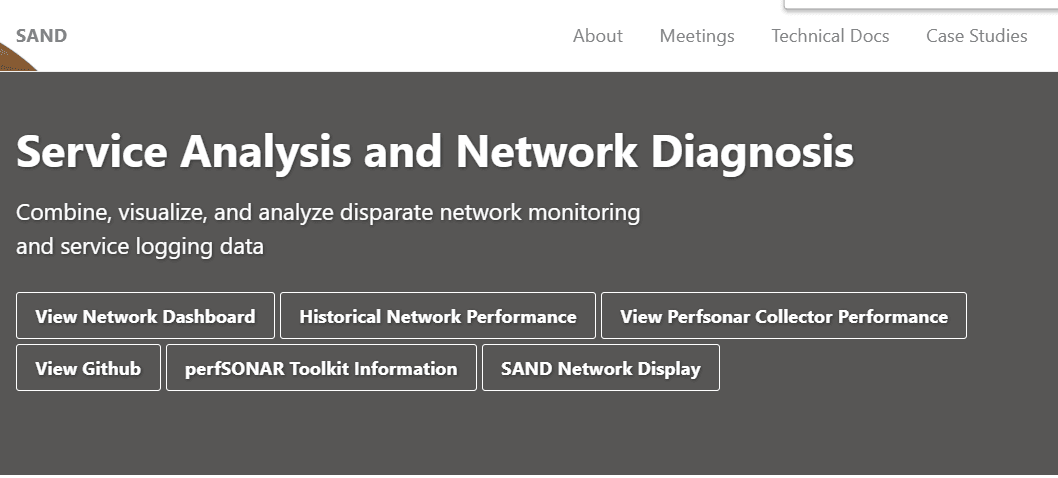The image size is (1058, 478).
Task: Open the About menu item
Action: coord(597,36)
